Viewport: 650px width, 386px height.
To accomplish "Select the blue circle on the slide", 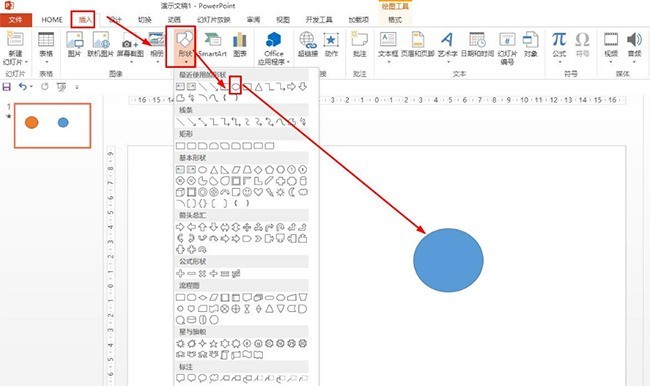I will tap(448, 260).
